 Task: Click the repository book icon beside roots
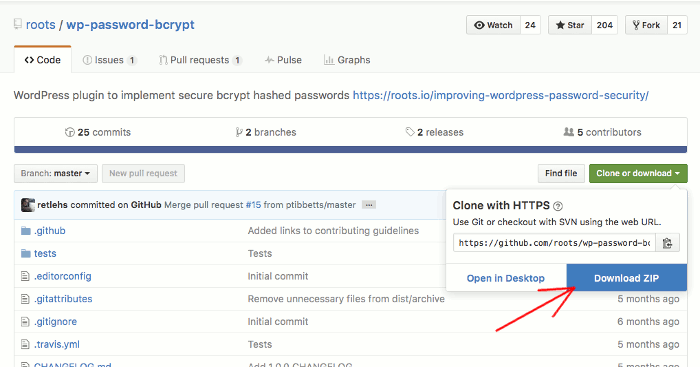[x=17, y=24]
